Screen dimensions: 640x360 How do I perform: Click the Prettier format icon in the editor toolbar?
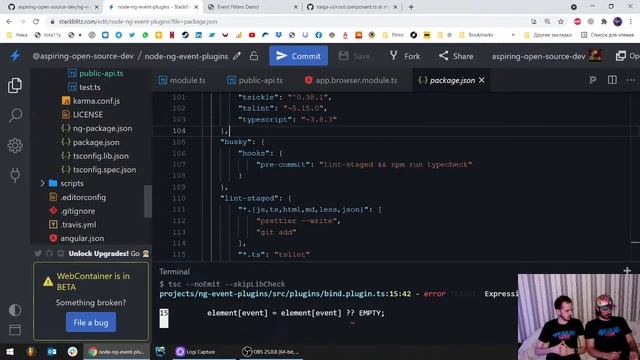tap(593, 80)
